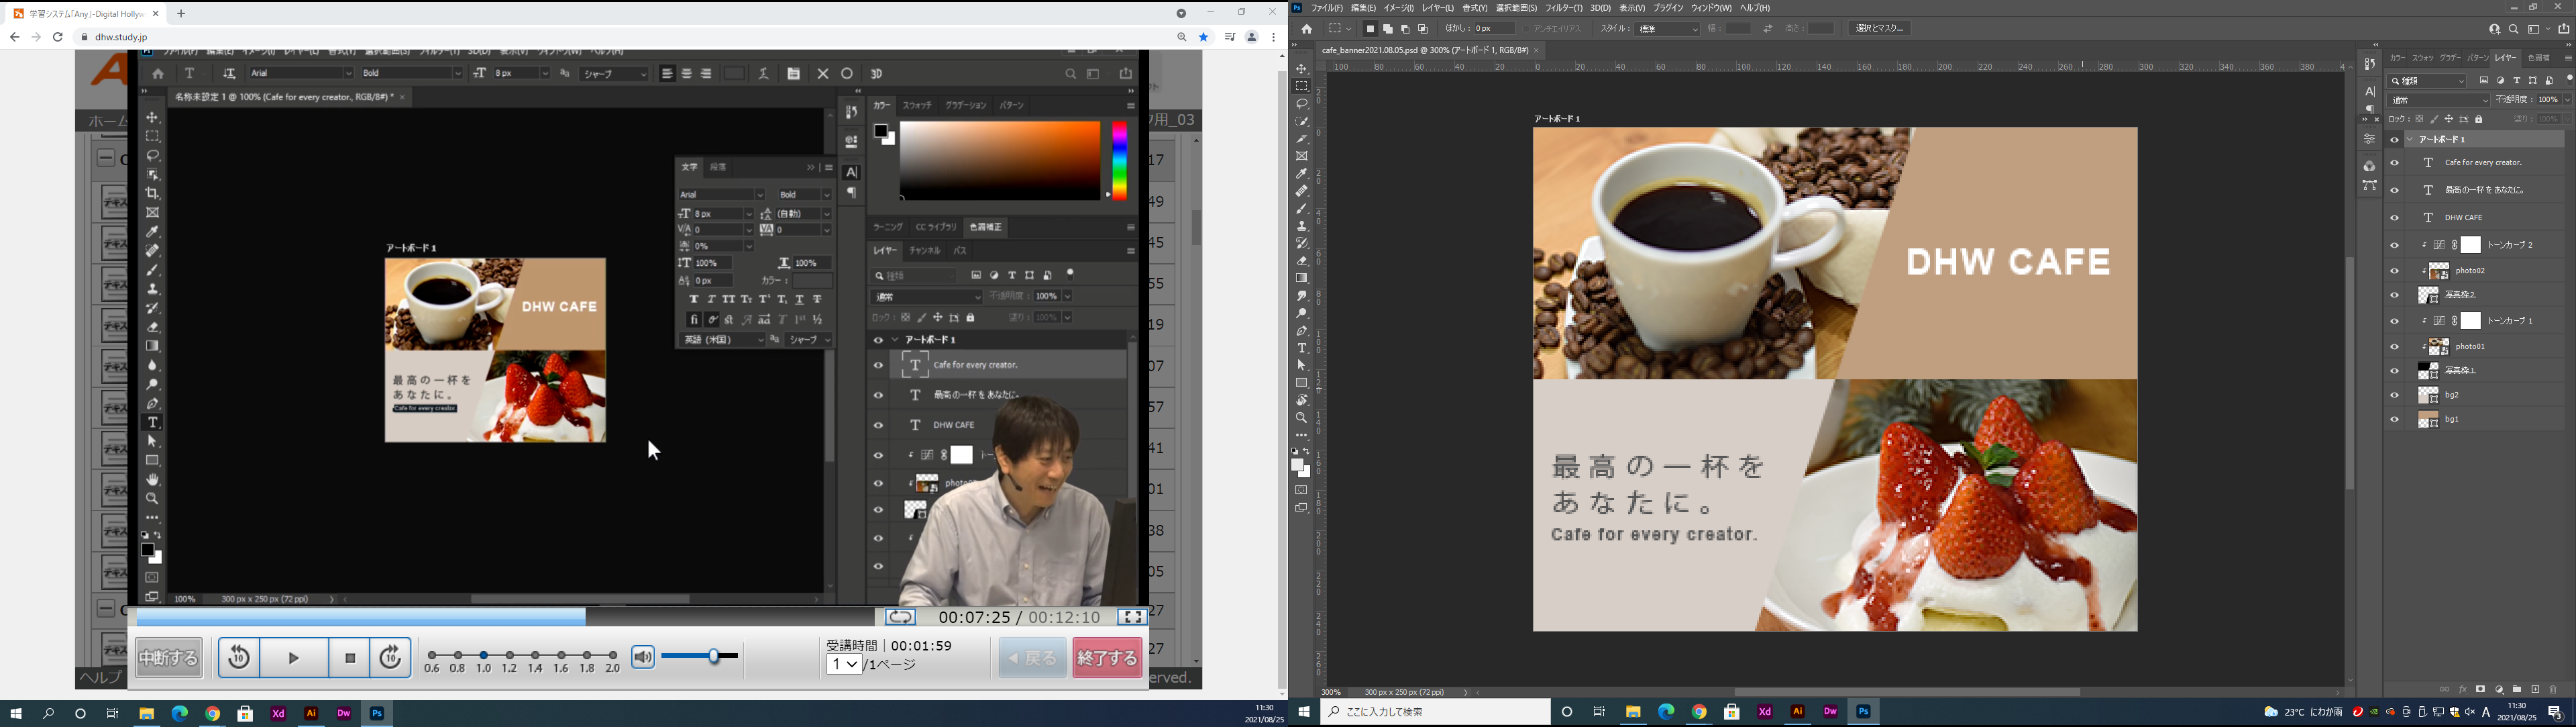Click the Windows search box on right taskbar
2576x727 pixels.
tap(1436, 712)
